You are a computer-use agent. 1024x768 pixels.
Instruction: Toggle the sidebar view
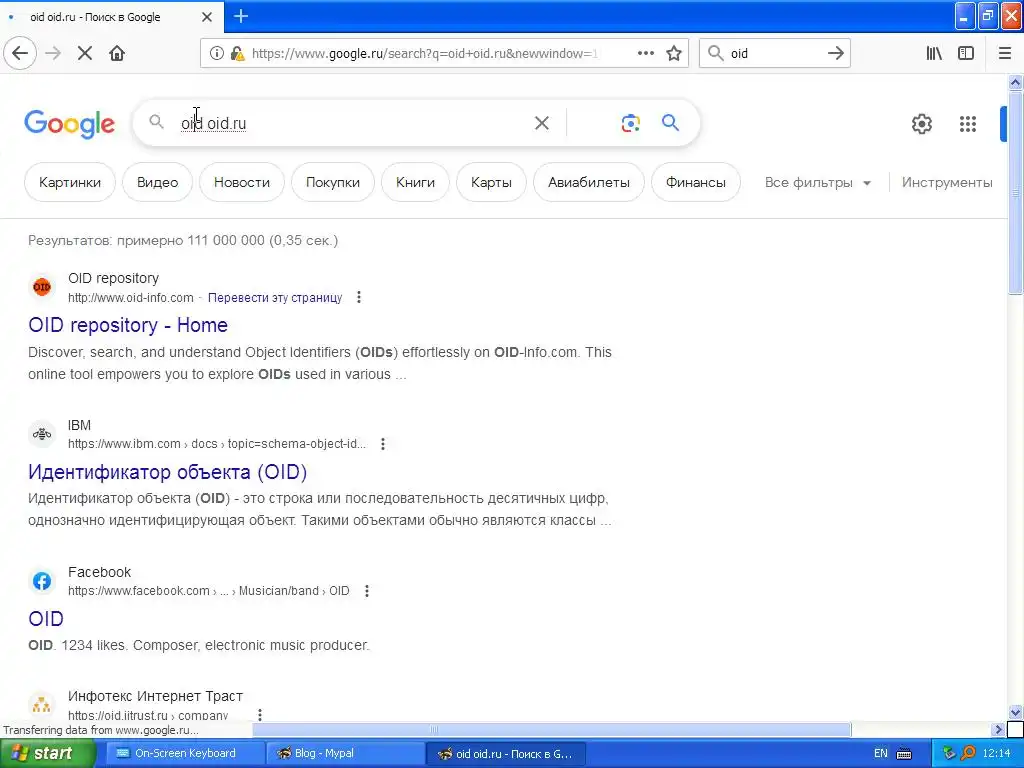pos(966,54)
